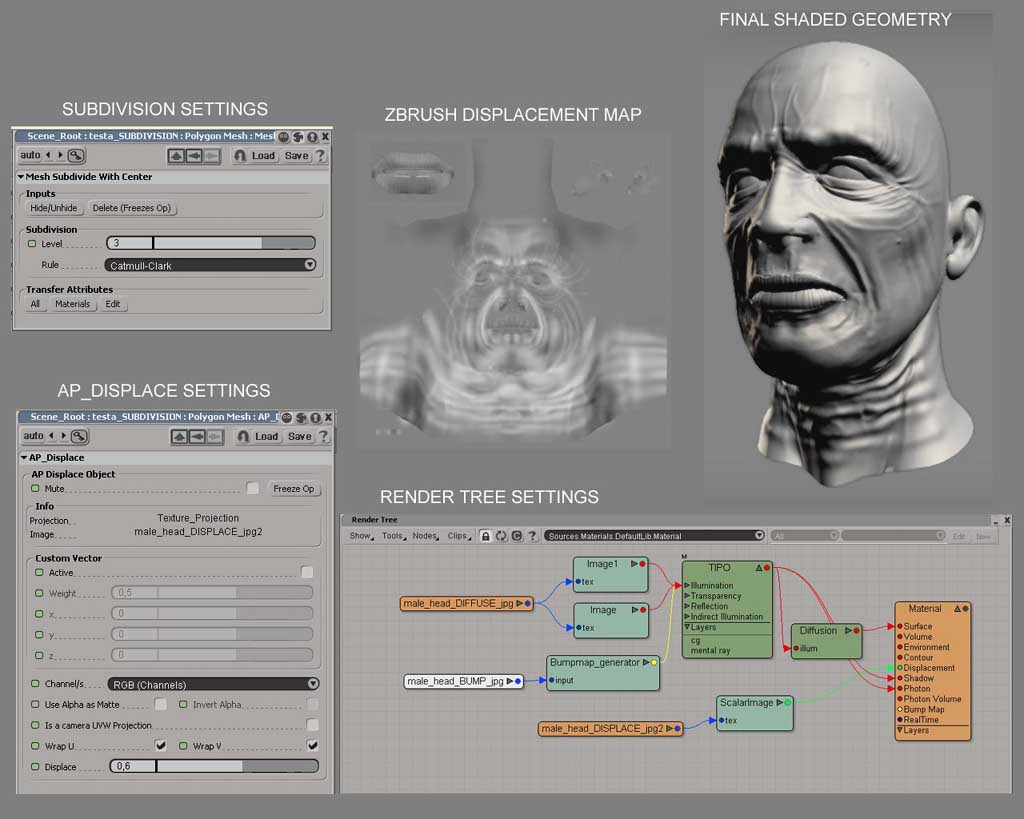Open the Rule dropdown showing Catmull-Clark
The image size is (1024, 819).
click(x=210, y=265)
